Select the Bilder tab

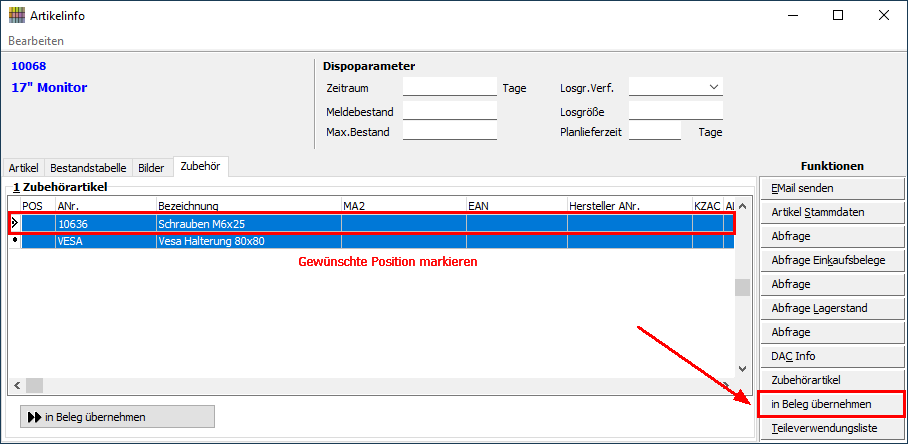[151, 168]
